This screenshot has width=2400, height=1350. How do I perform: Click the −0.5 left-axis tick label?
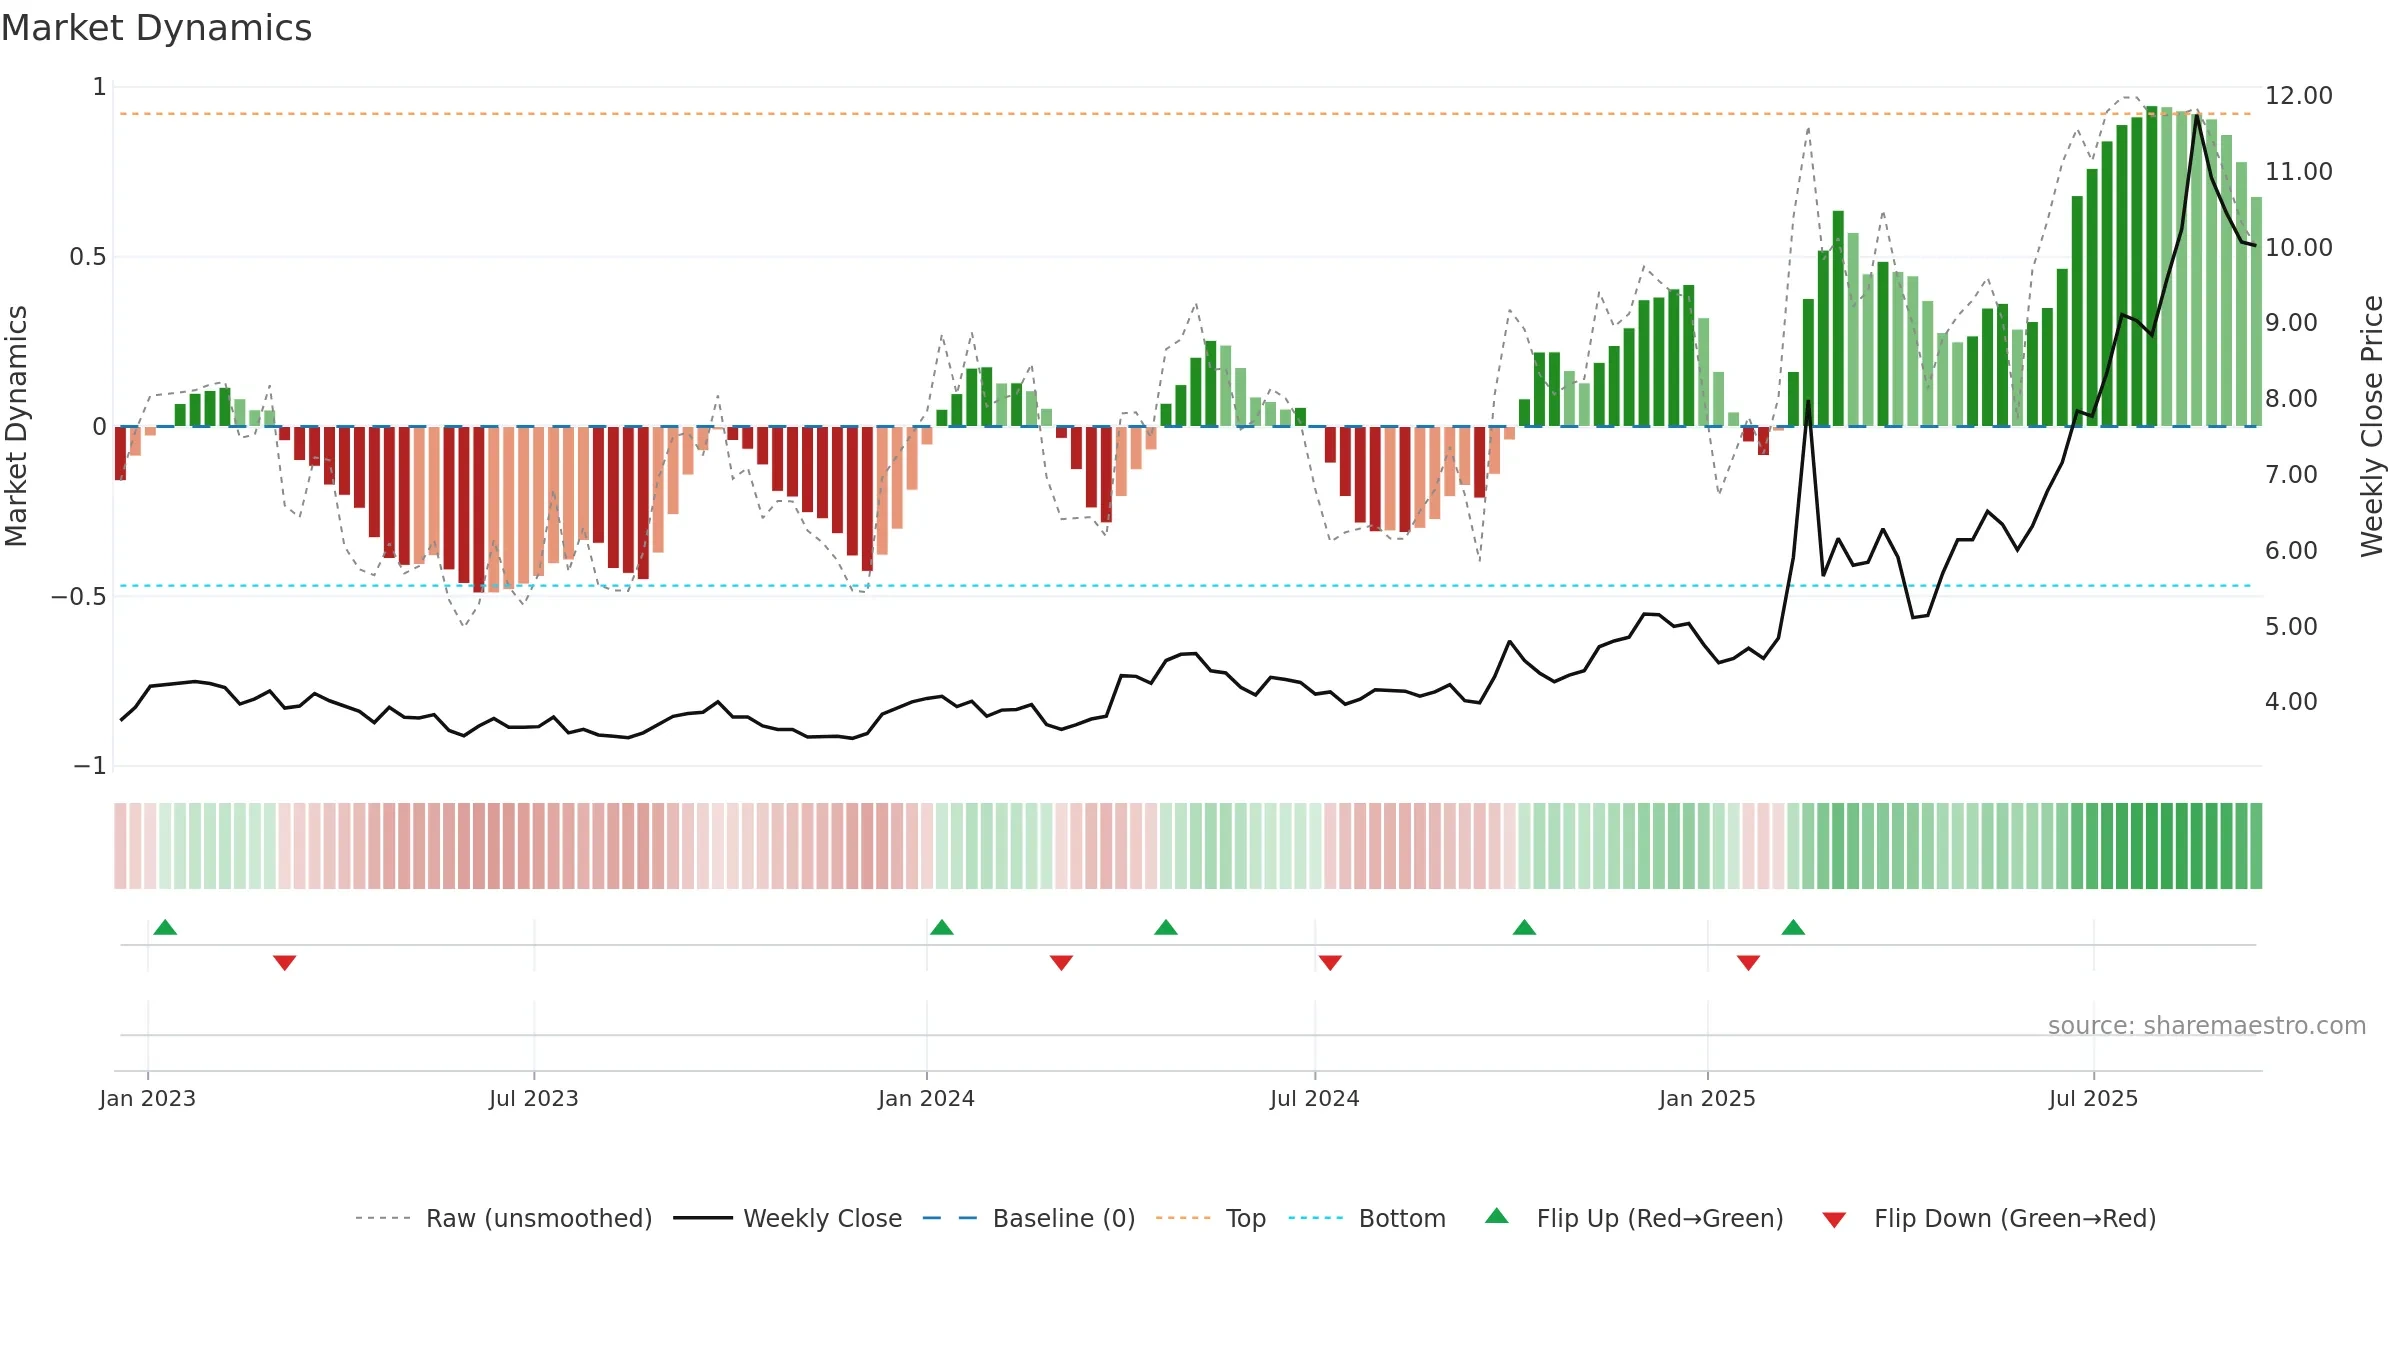coord(78,596)
